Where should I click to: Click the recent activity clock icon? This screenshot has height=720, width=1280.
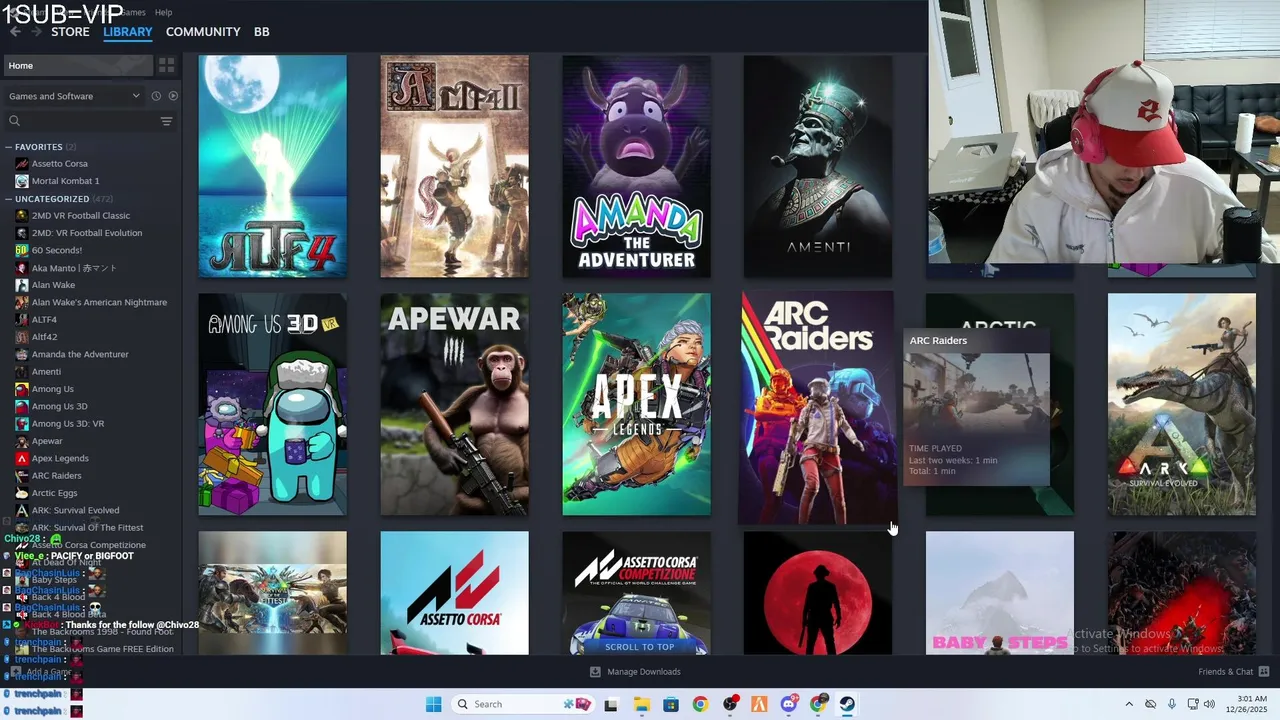(156, 96)
